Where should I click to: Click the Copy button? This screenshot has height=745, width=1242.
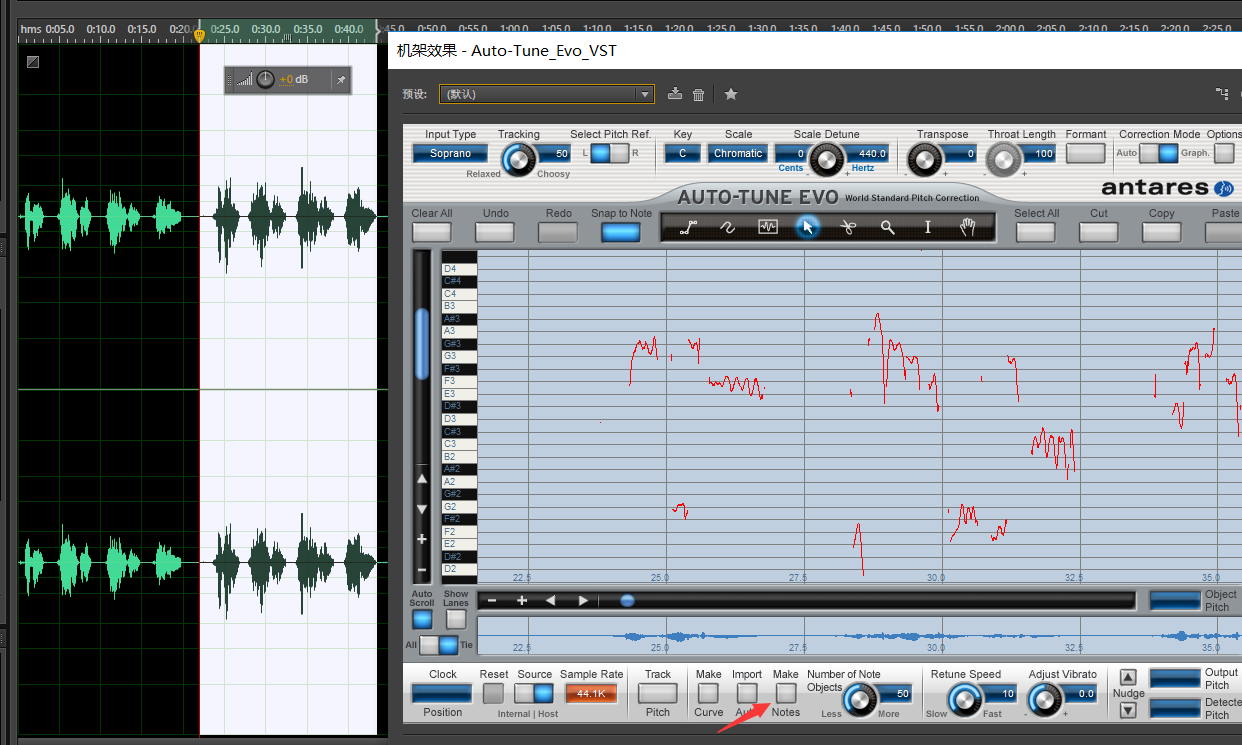(1162, 232)
